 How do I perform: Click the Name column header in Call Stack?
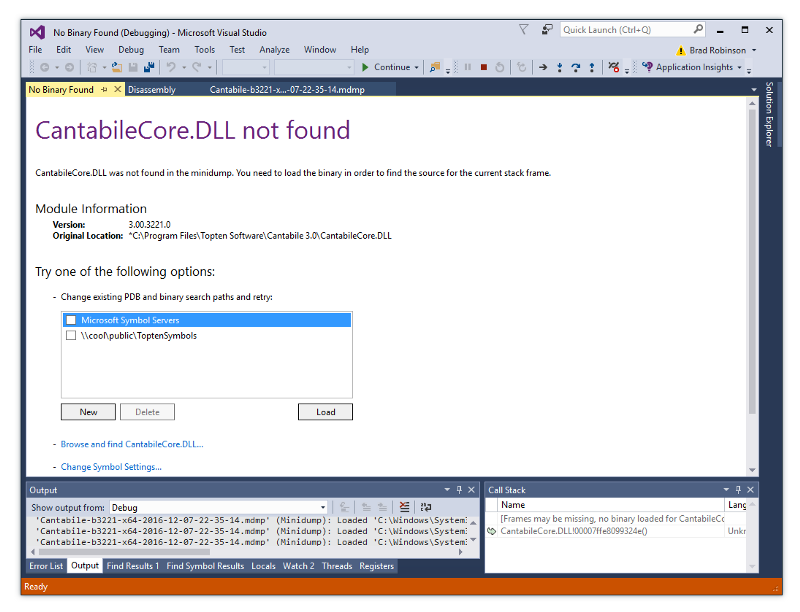coord(611,504)
